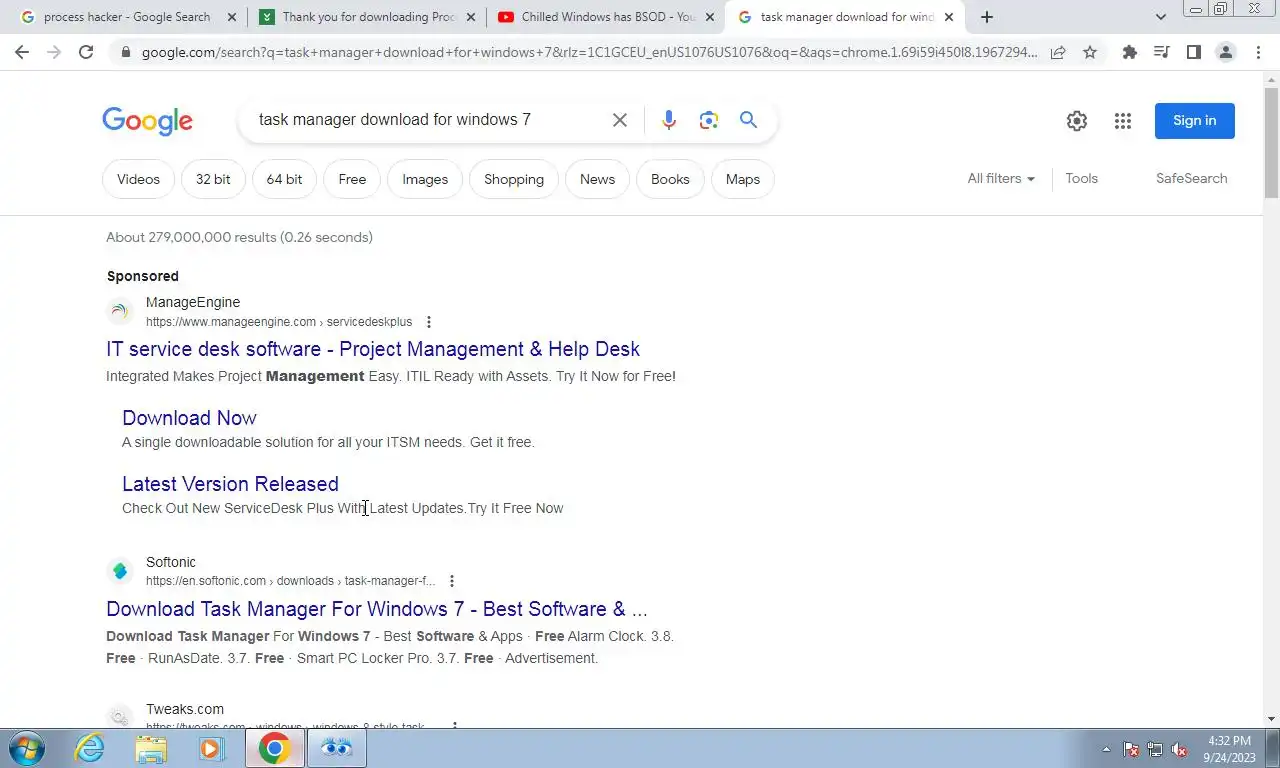Viewport: 1280px width, 768px height.
Task: Show hidden system tray icons
Action: (x=1106, y=749)
